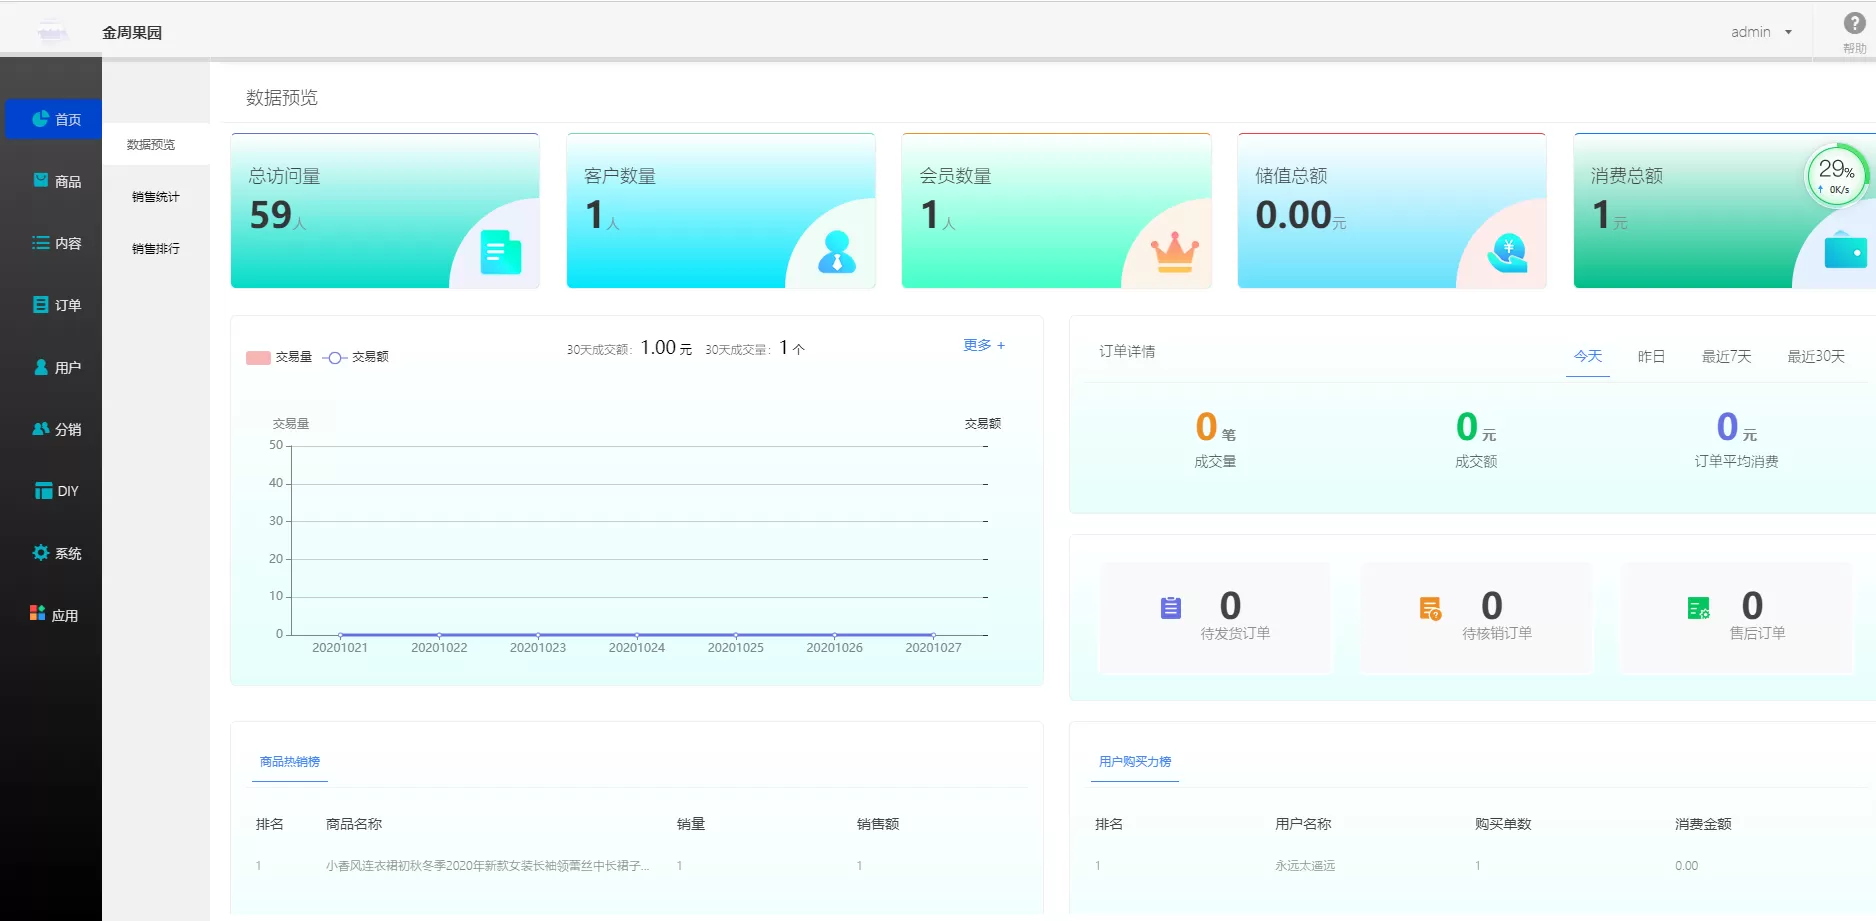This screenshot has height=921, width=1876.
Task: Click the 订单 list icon in sidebar
Action: pos(40,305)
